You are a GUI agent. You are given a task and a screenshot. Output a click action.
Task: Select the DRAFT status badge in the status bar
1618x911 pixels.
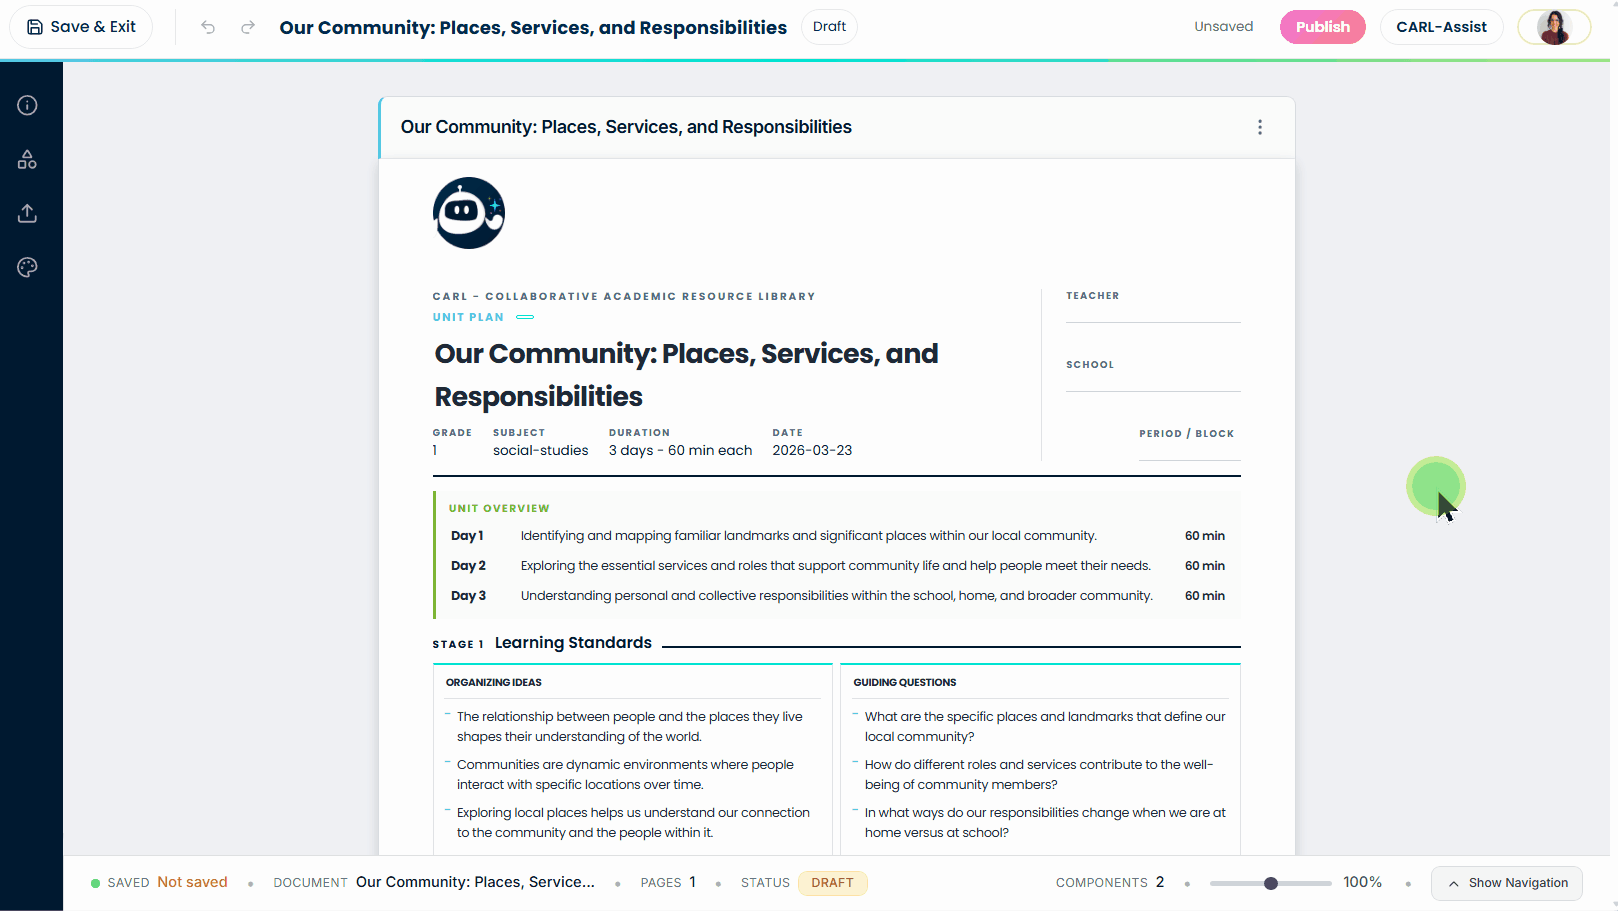832,882
